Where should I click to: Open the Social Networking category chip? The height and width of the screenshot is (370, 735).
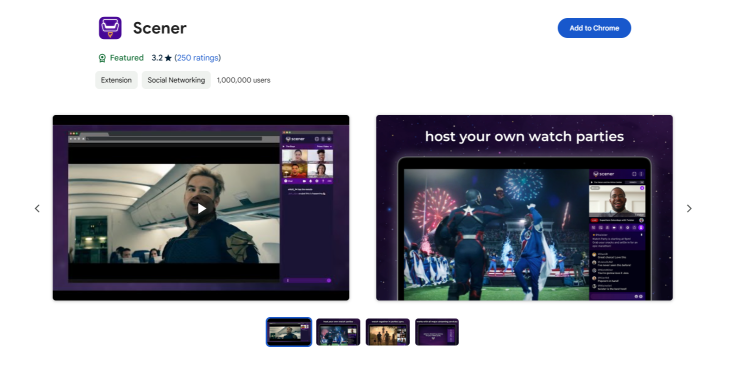tap(176, 80)
